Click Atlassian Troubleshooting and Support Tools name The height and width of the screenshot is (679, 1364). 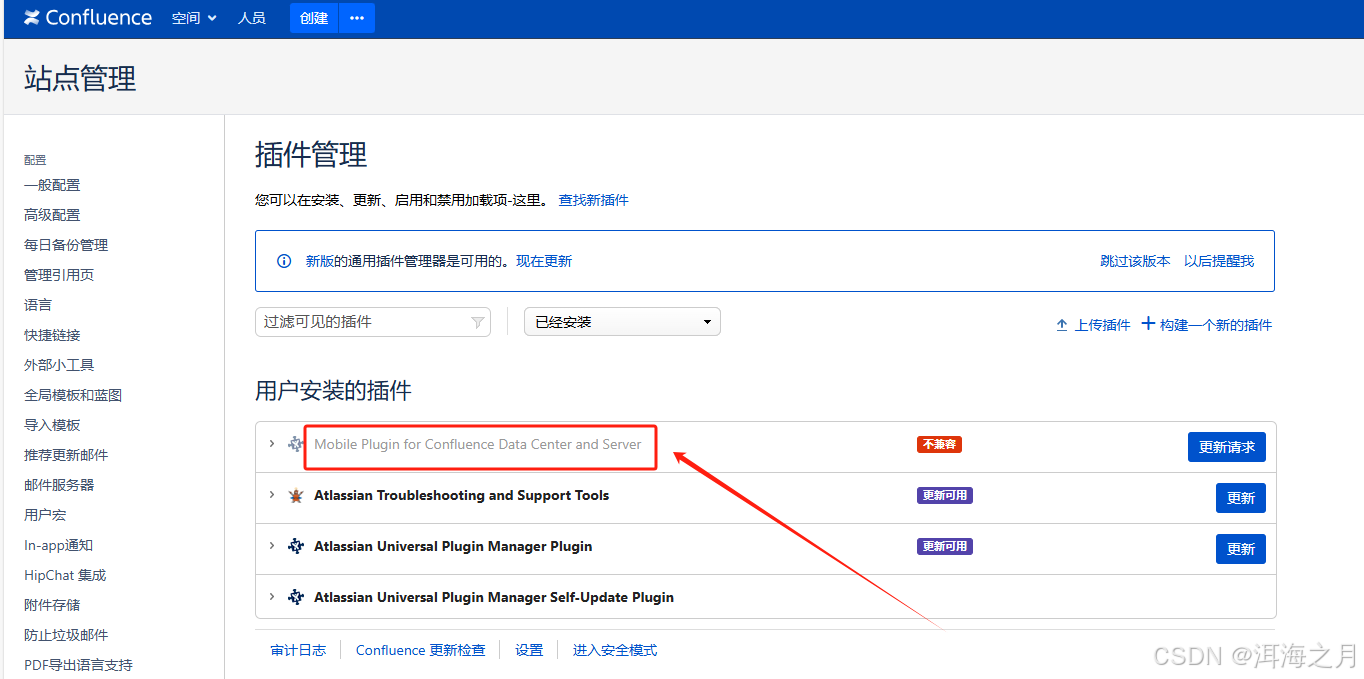coord(462,495)
